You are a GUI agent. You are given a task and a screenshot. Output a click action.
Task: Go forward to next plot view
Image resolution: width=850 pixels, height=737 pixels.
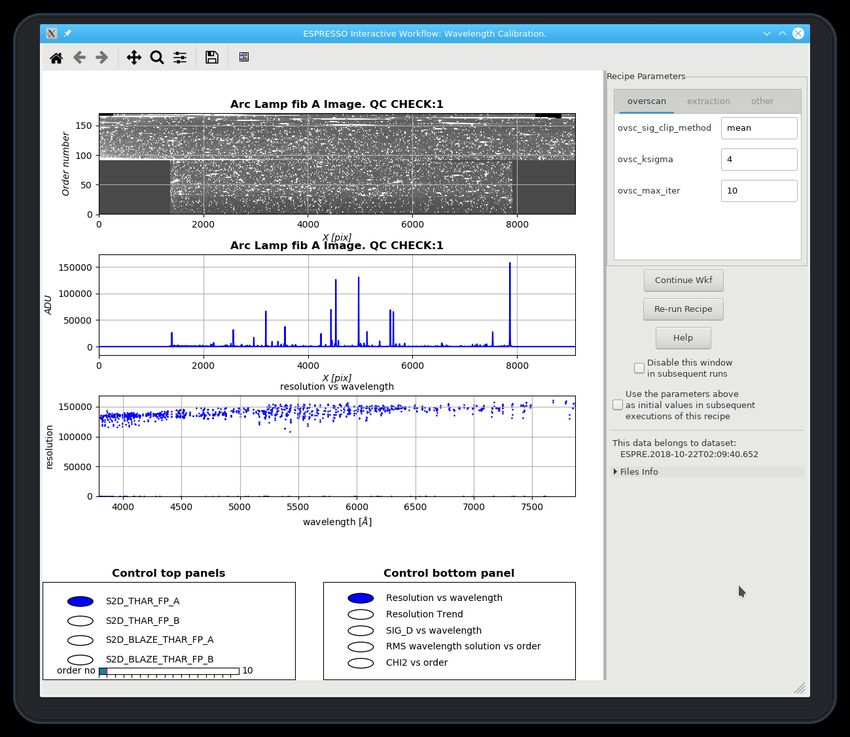pyautogui.click(x=102, y=57)
